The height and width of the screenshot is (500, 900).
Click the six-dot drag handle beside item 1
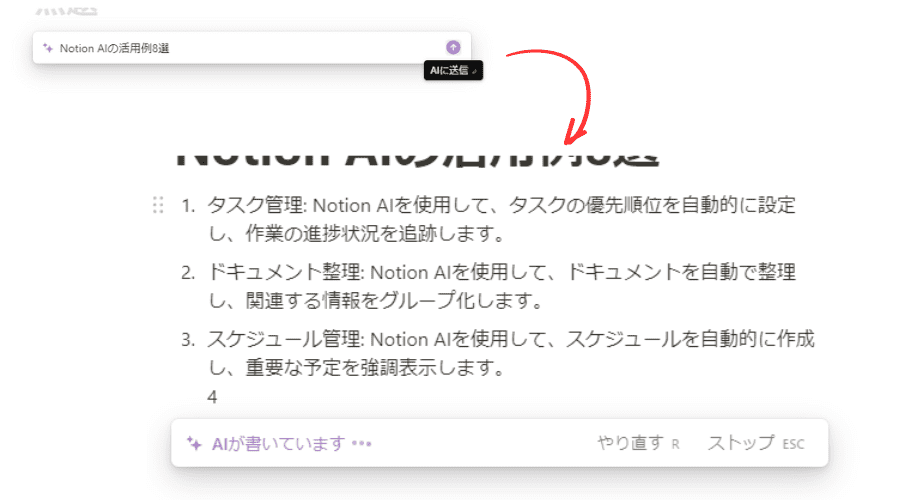pyautogui.click(x=158, y=205)
